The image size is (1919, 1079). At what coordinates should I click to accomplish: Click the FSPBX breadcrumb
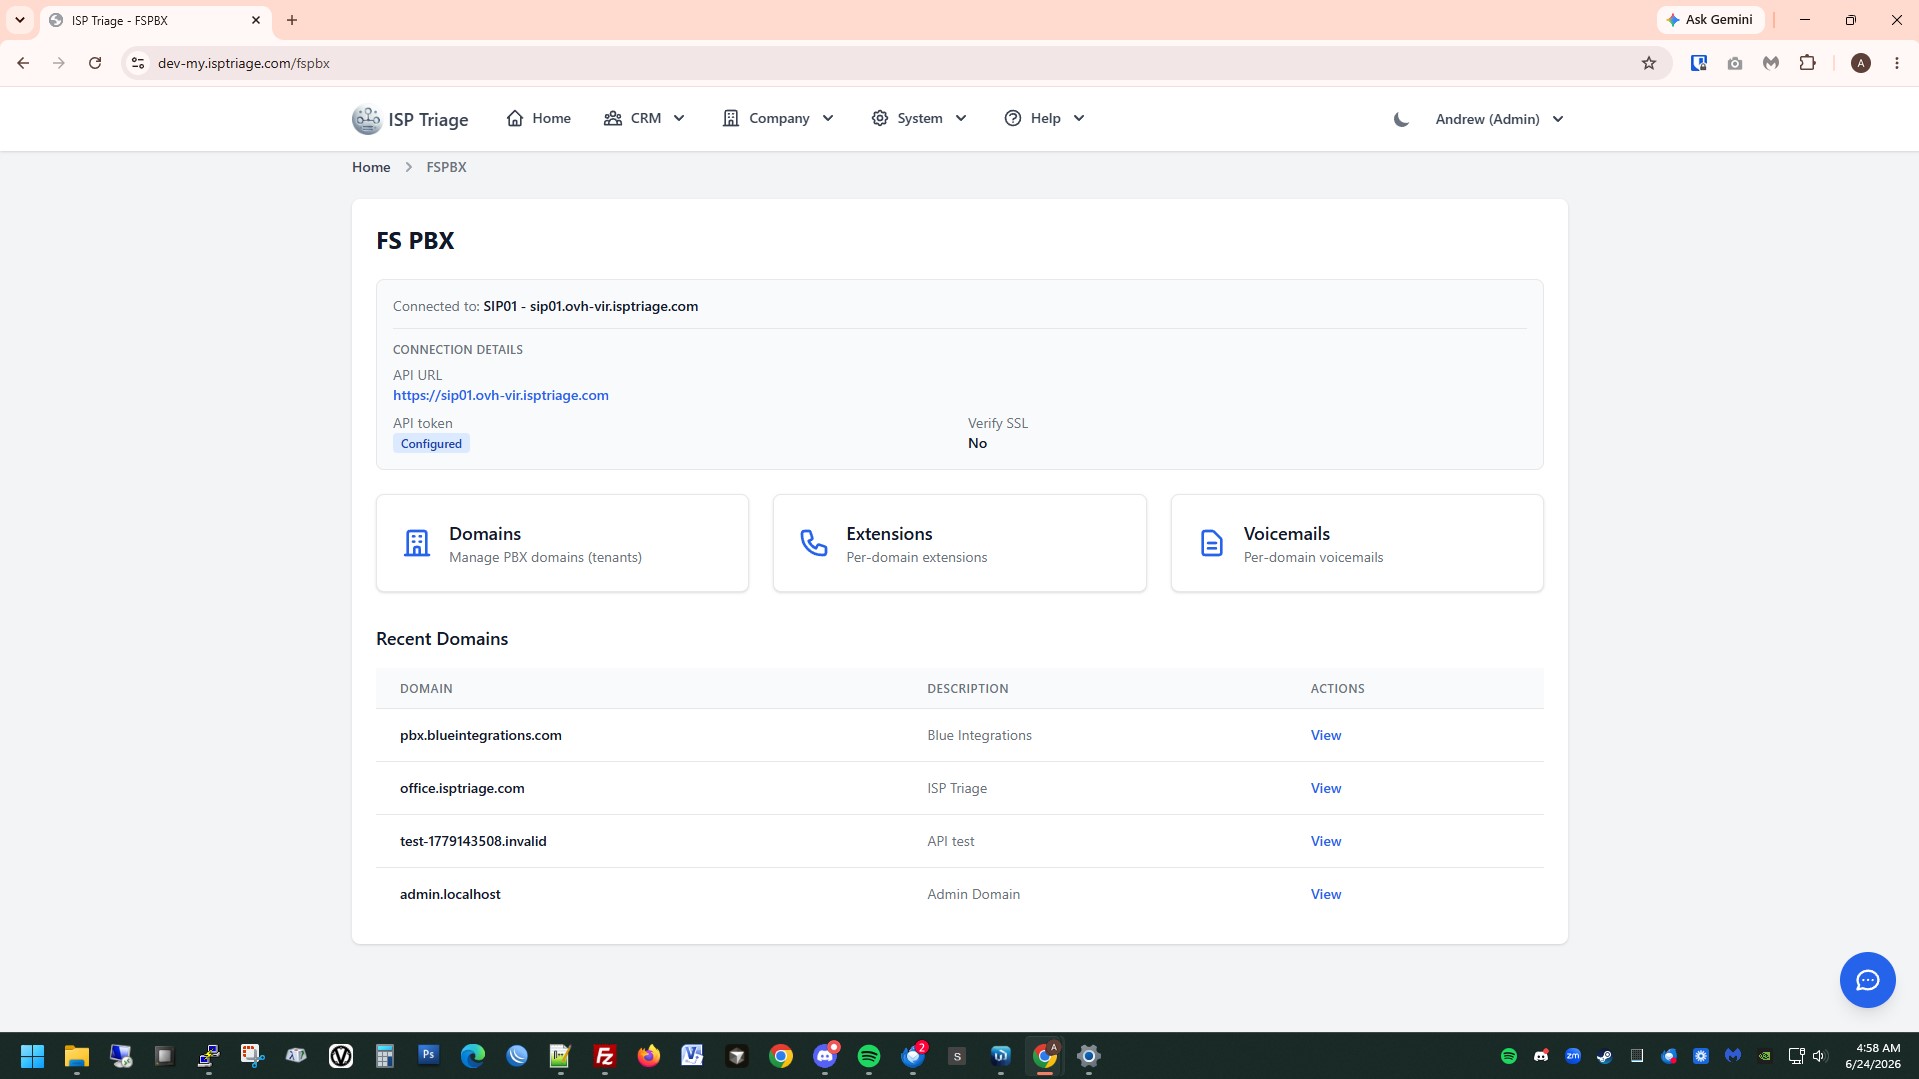pyautogui.click(x=446, y=167)
